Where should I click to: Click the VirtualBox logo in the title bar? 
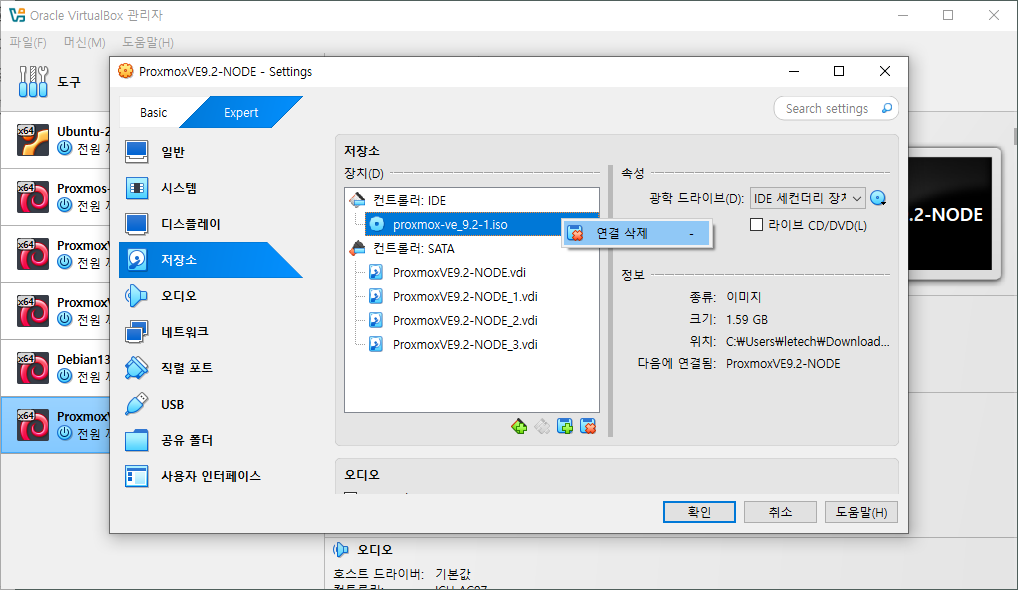coord(17,15)
